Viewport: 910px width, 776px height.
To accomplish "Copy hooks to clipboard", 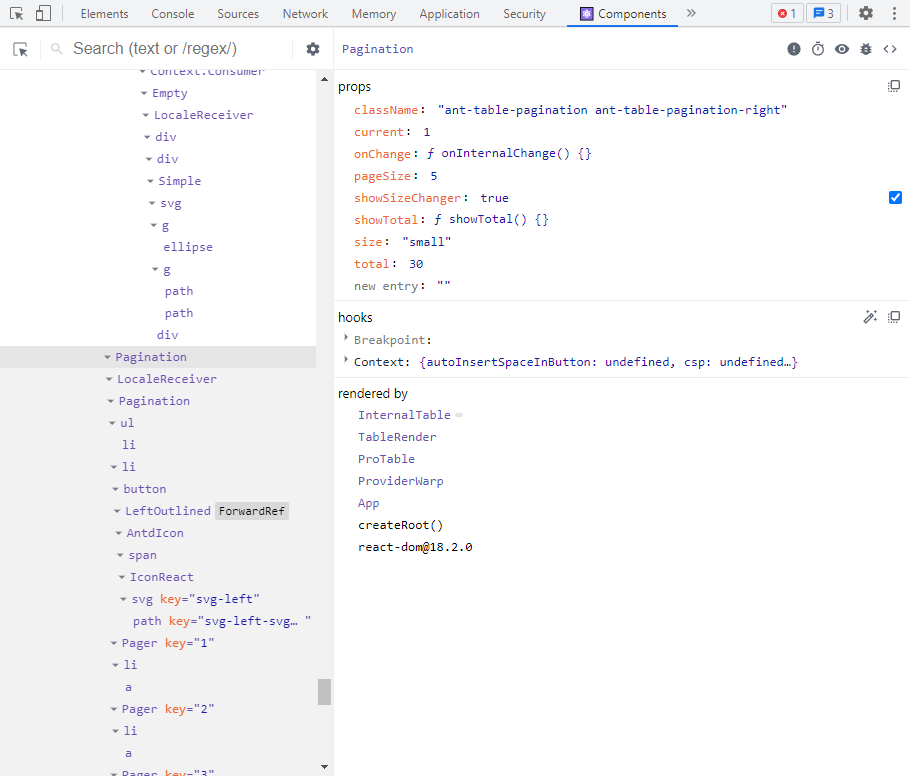I will click(894, 317).
